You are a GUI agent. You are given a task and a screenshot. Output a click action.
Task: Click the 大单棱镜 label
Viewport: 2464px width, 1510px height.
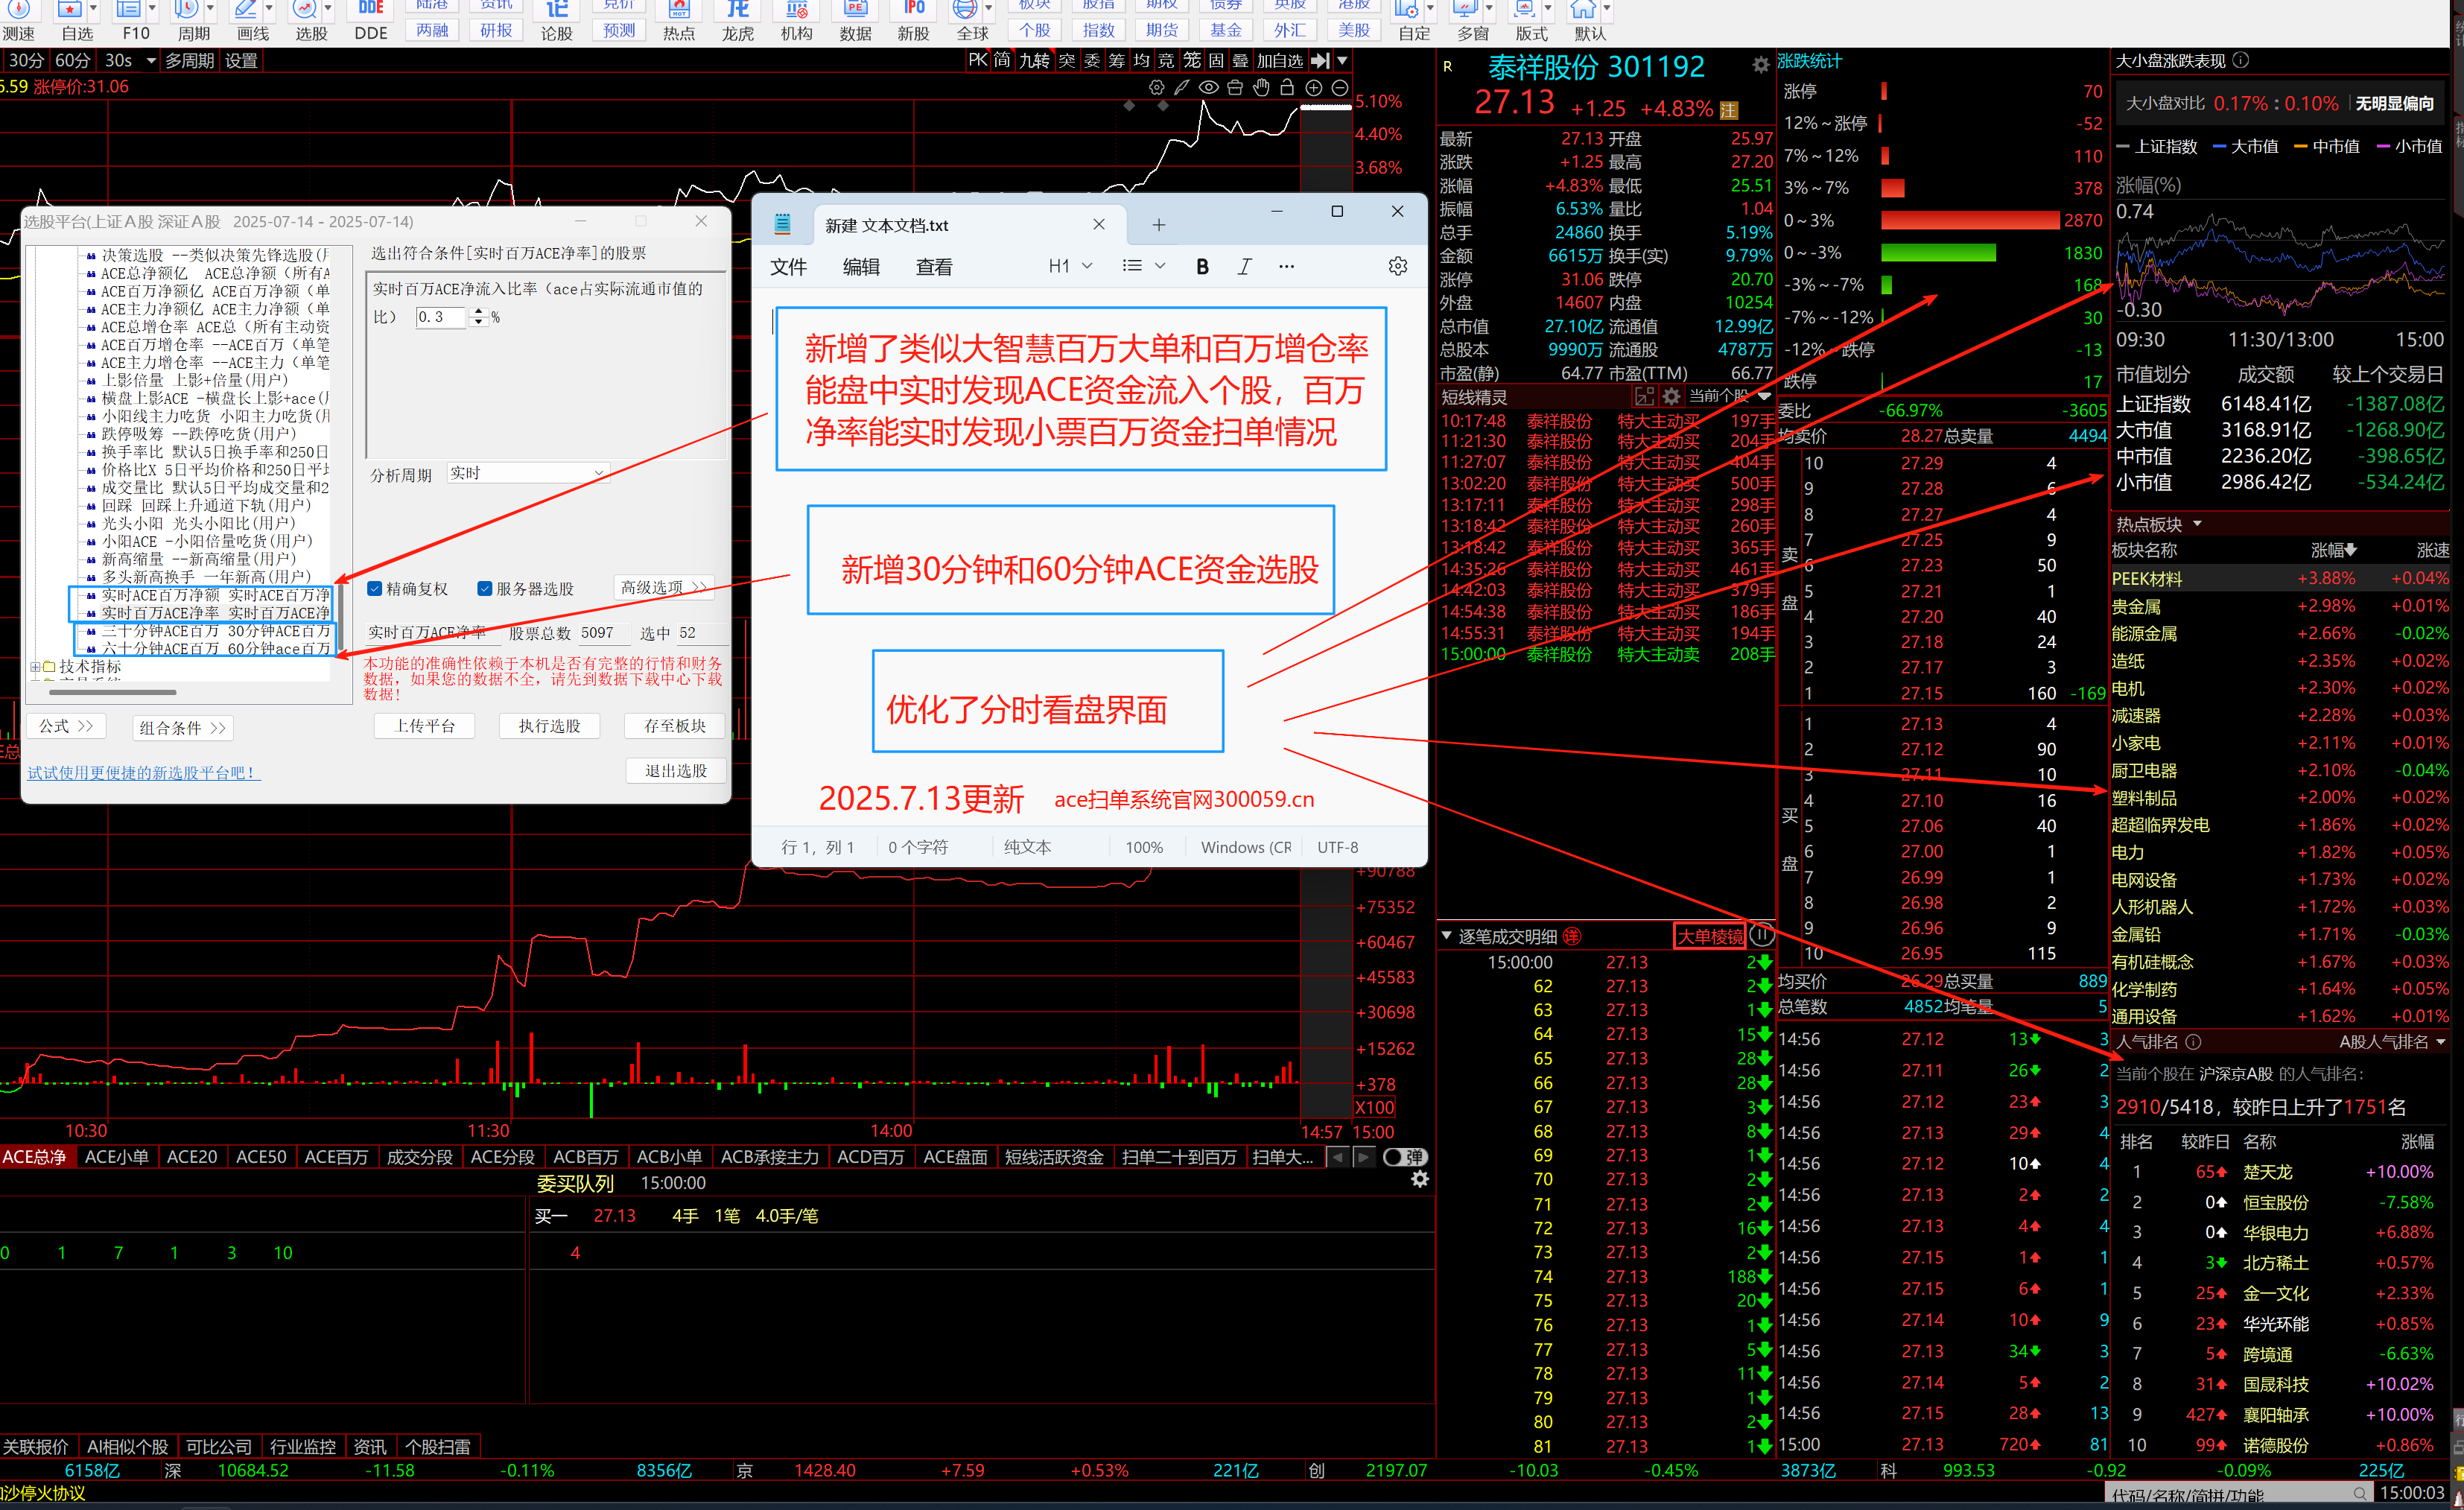click(1709, 936)
